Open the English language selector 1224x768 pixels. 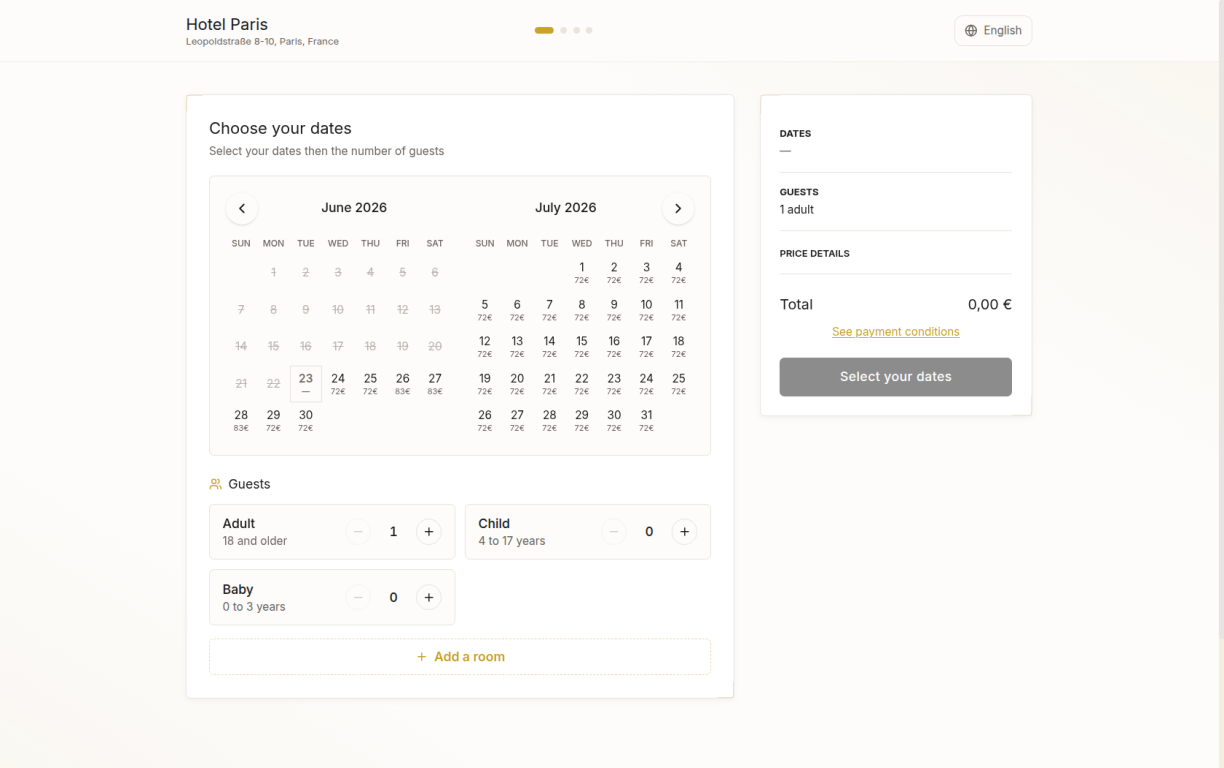pos(993,31)
